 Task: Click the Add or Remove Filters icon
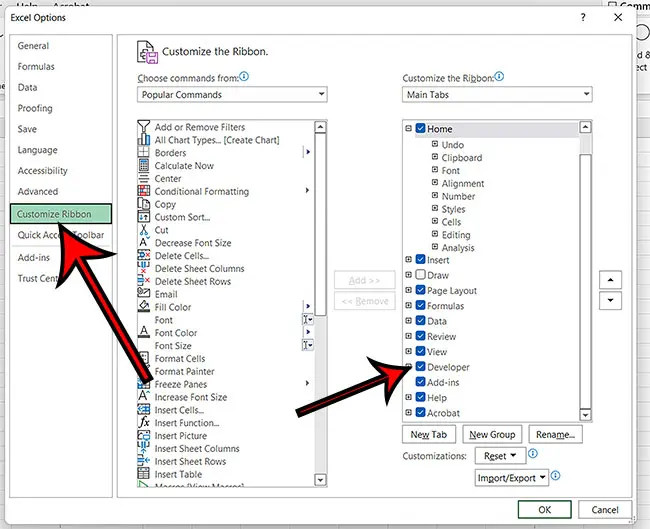coord(145,127)
